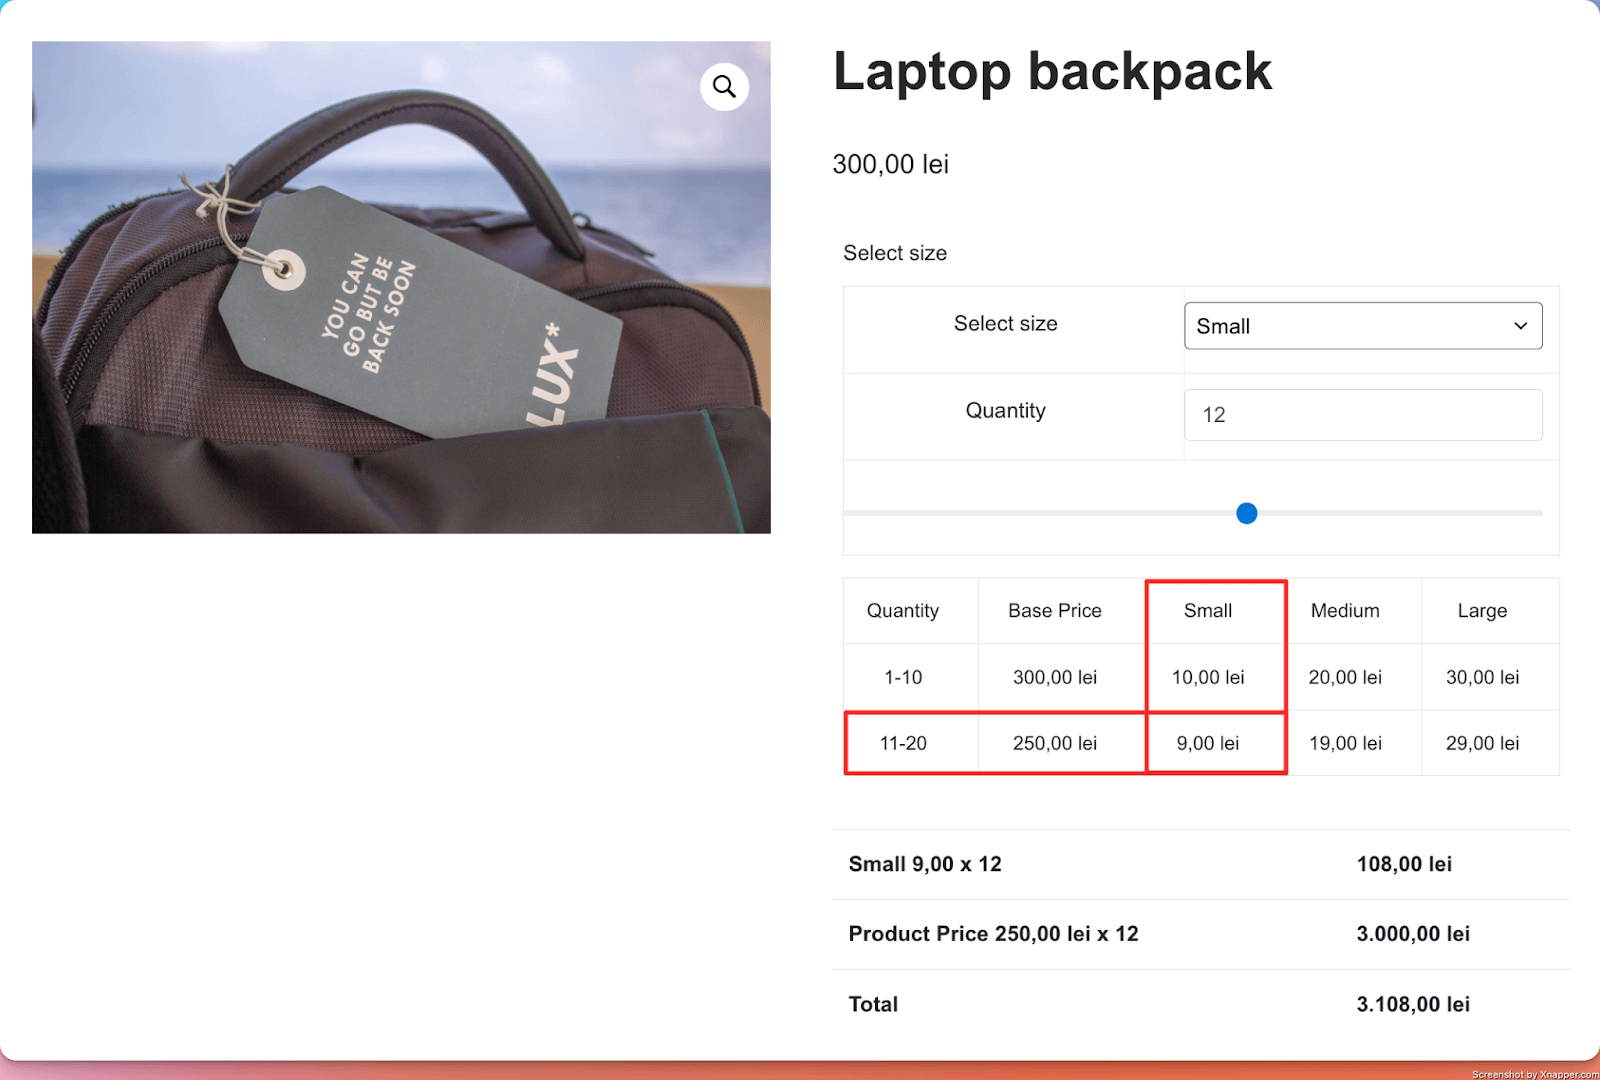Click the Large column header
This screenshot has width=1600, height=1080.
coord(1482,611)
